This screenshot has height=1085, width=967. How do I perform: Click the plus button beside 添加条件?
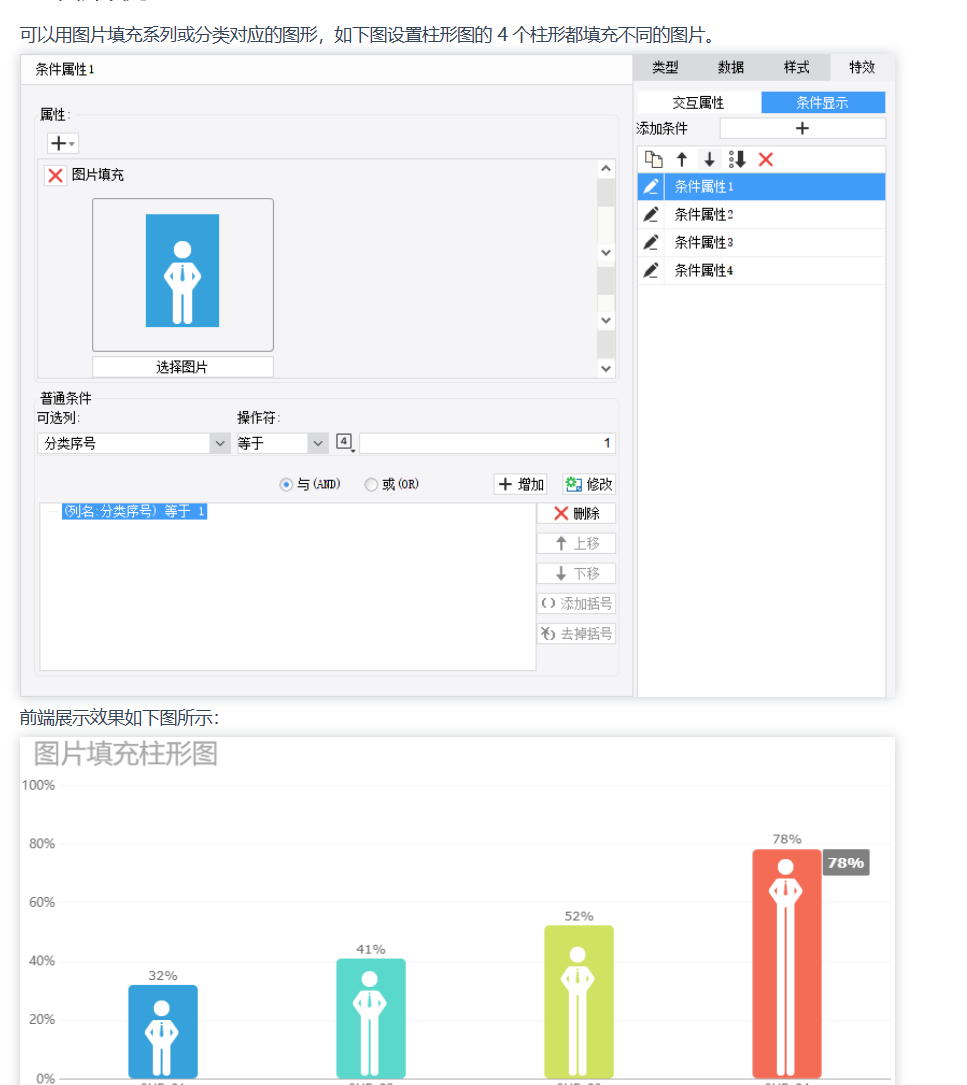point(802,128)
